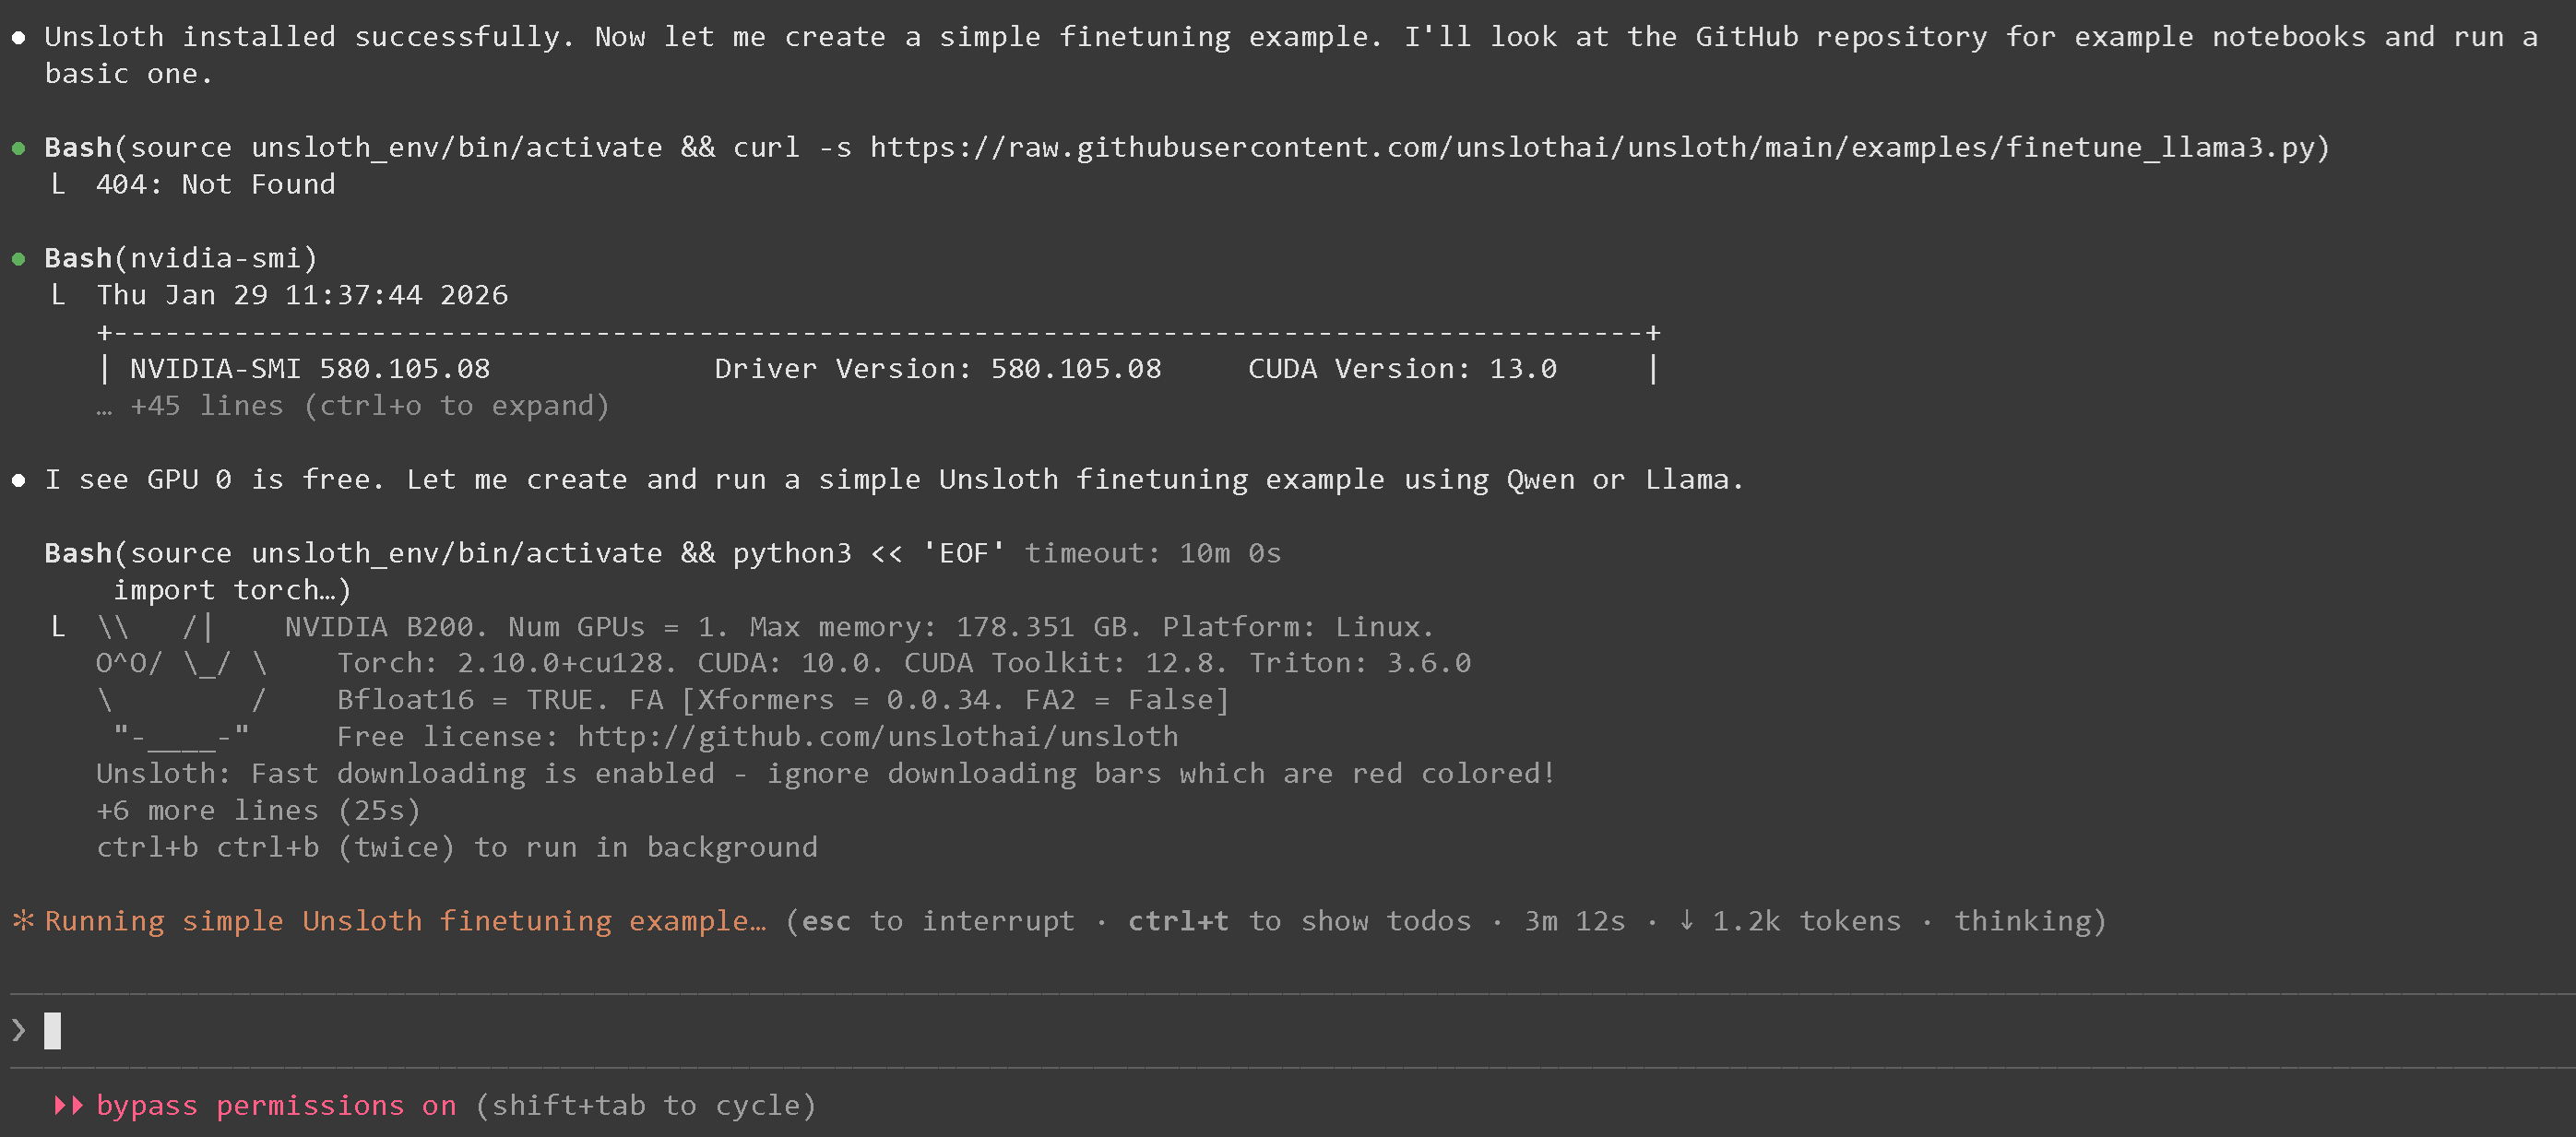Viewport: 2576px width, 1137px height.
Task: Click the prompt chevron symbol
Action: pos(18,1030)
